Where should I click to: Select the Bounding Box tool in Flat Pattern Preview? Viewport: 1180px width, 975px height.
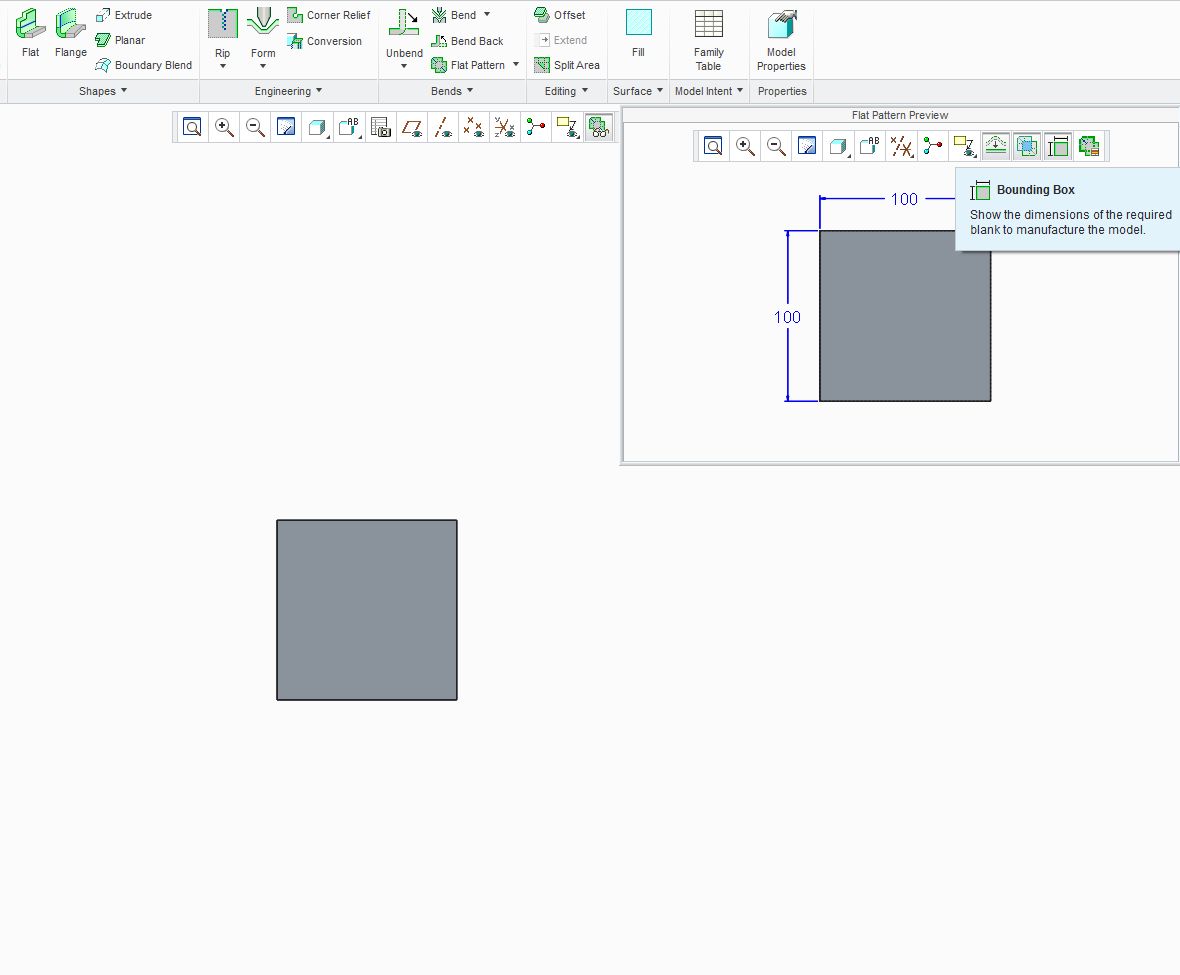point(1057,146)
